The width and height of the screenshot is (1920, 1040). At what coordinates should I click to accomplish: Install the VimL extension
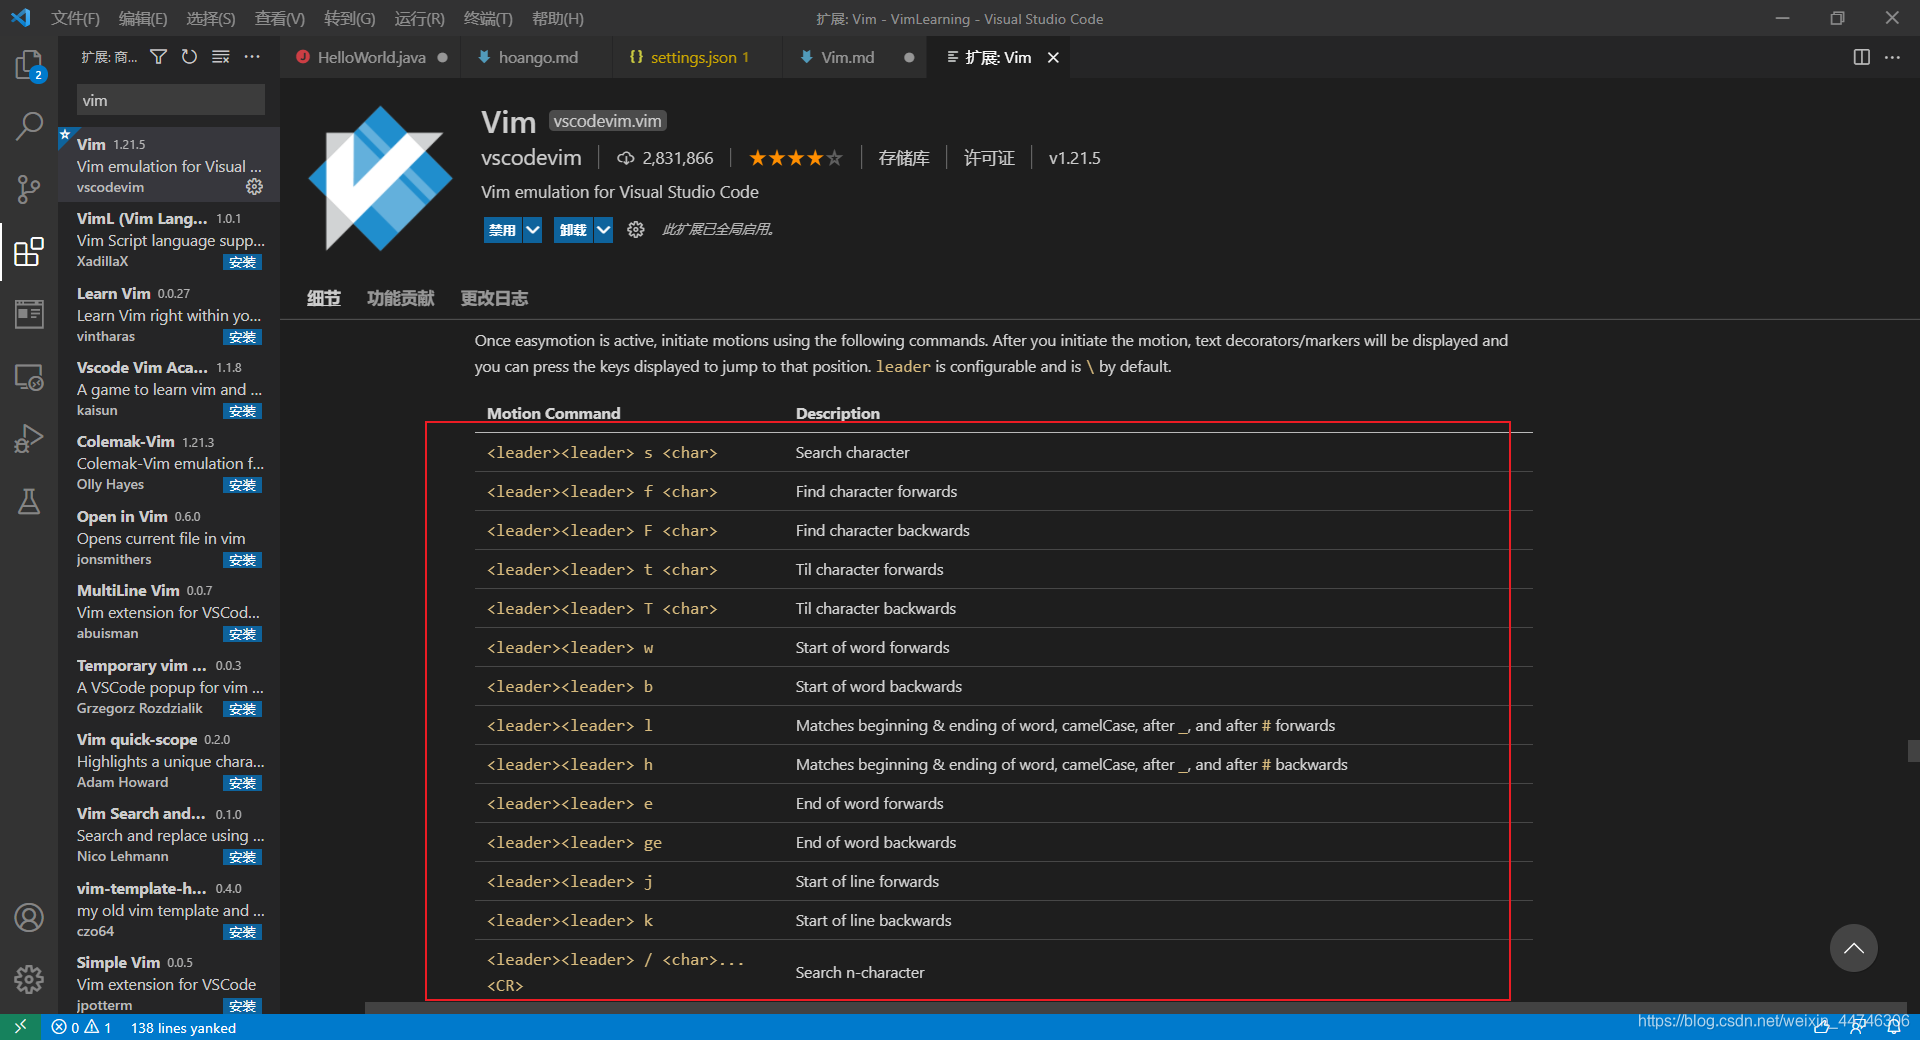point(242,262)
